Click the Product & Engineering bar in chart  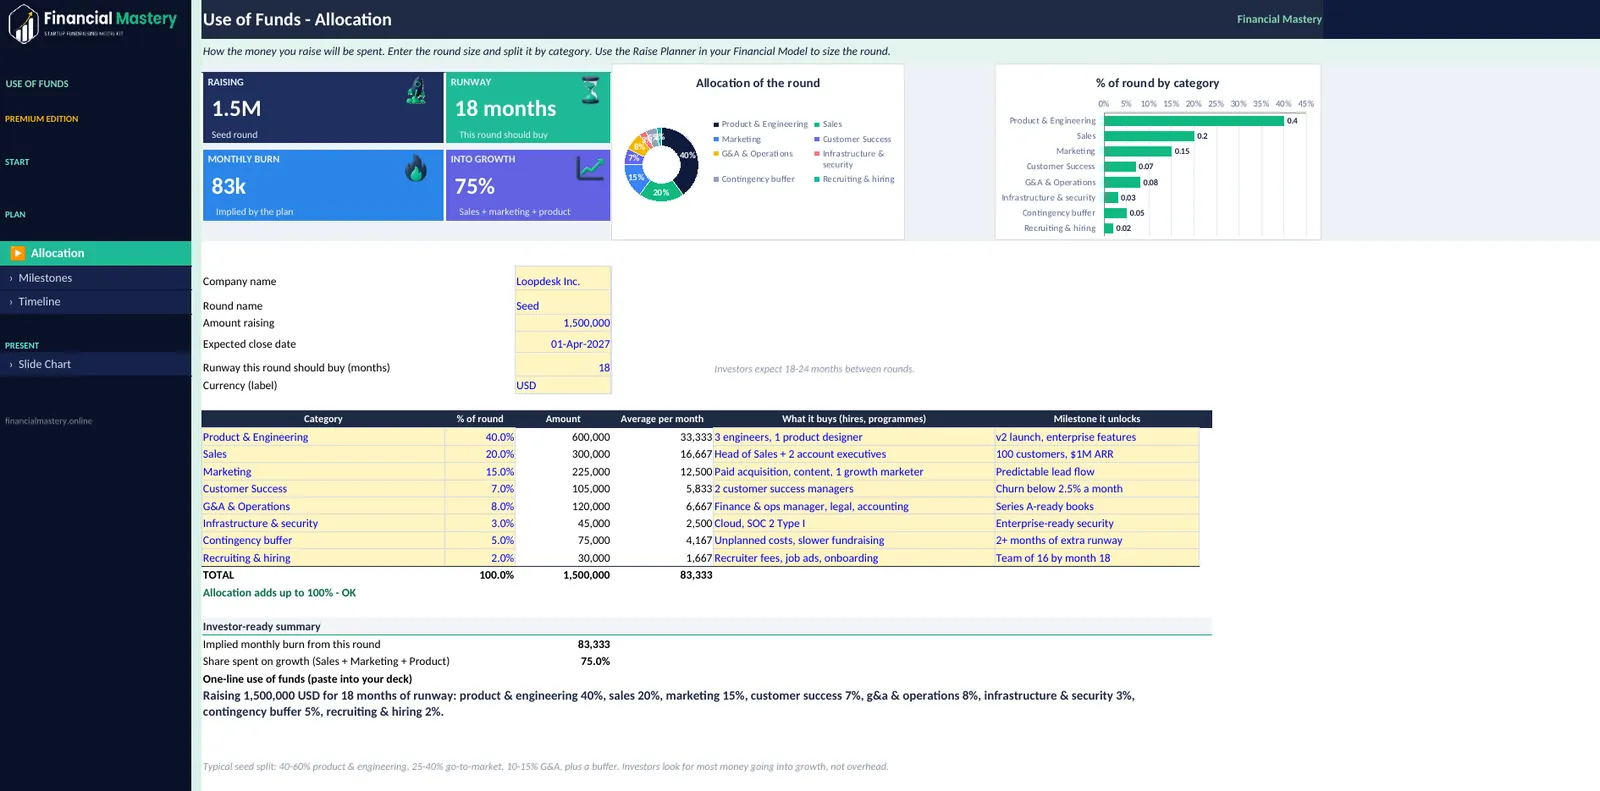point(1194,121)
